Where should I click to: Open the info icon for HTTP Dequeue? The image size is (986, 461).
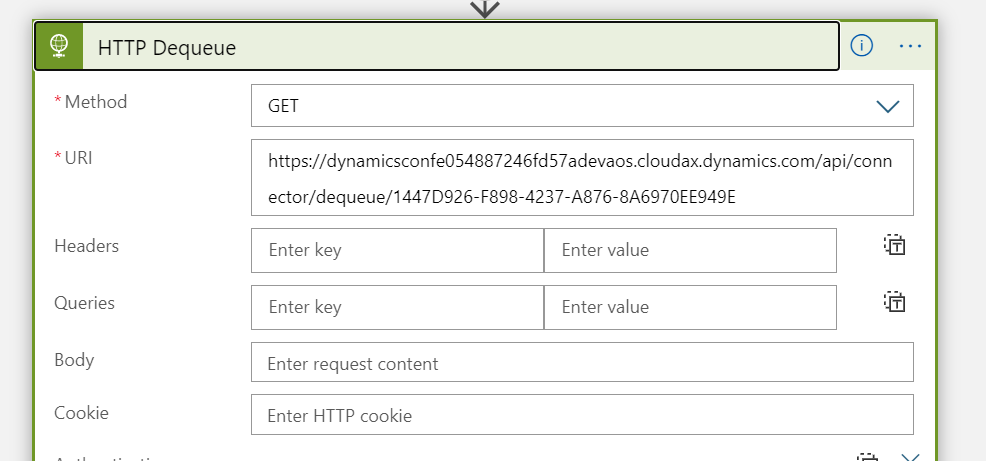[861, 45]
